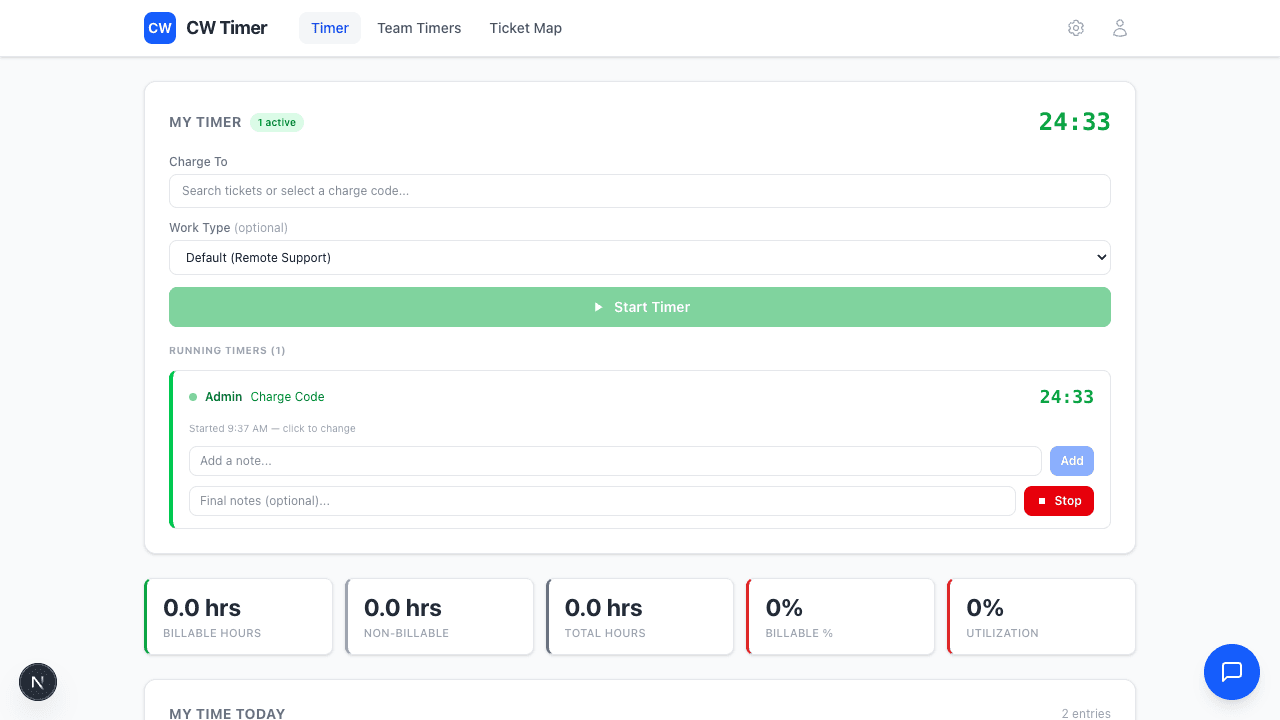Switch to the Timer tab
The width and height of the screenshot is (1280, 720).
(x=329, y=28)
